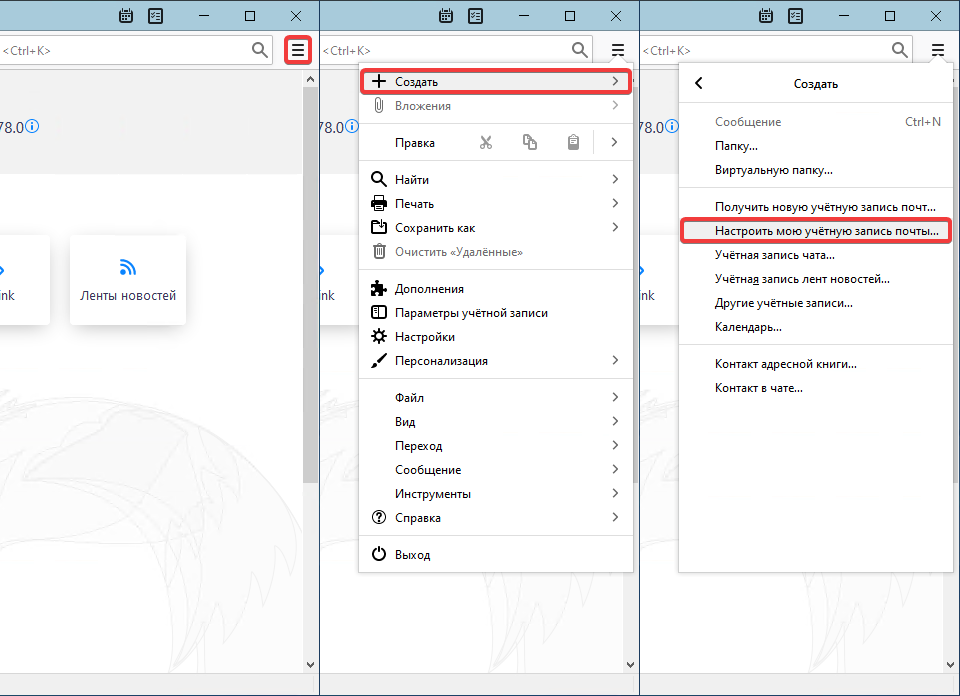The height and width of the screenshot is (696, 960).
Task: Expand the Инструменты submenu chevron
Action: 615,494
